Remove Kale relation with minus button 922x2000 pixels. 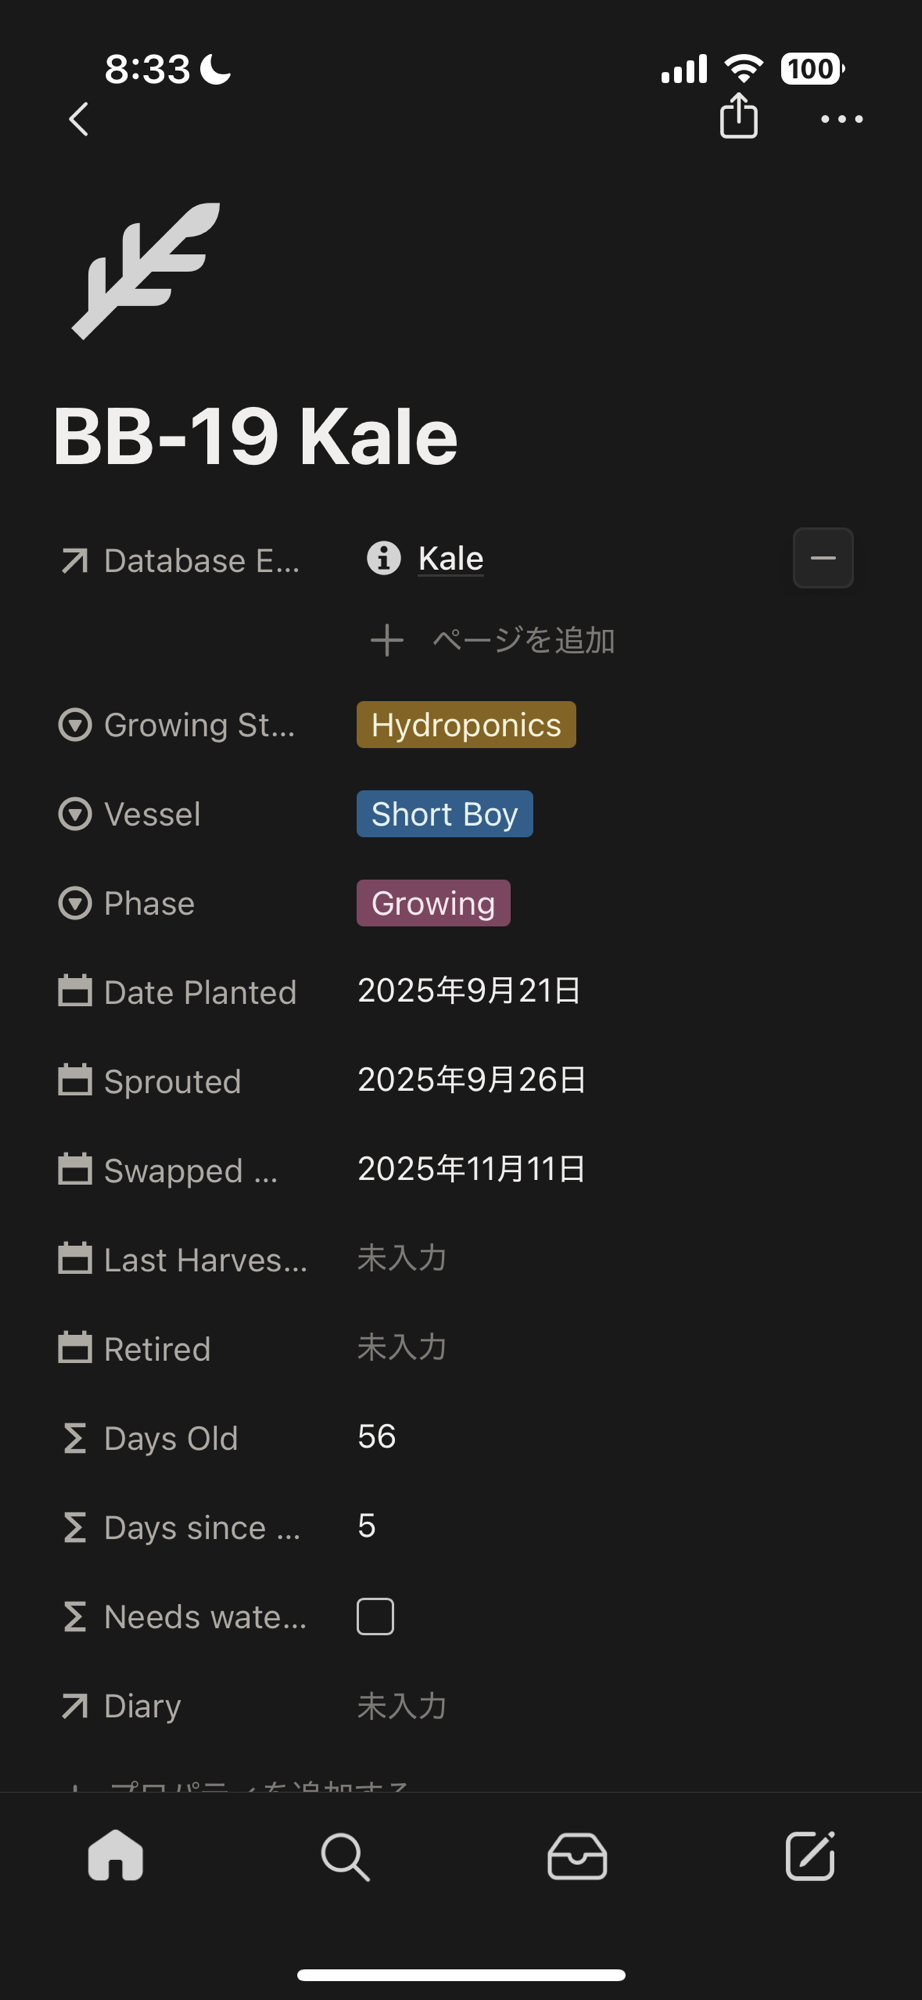pos(822,558)
